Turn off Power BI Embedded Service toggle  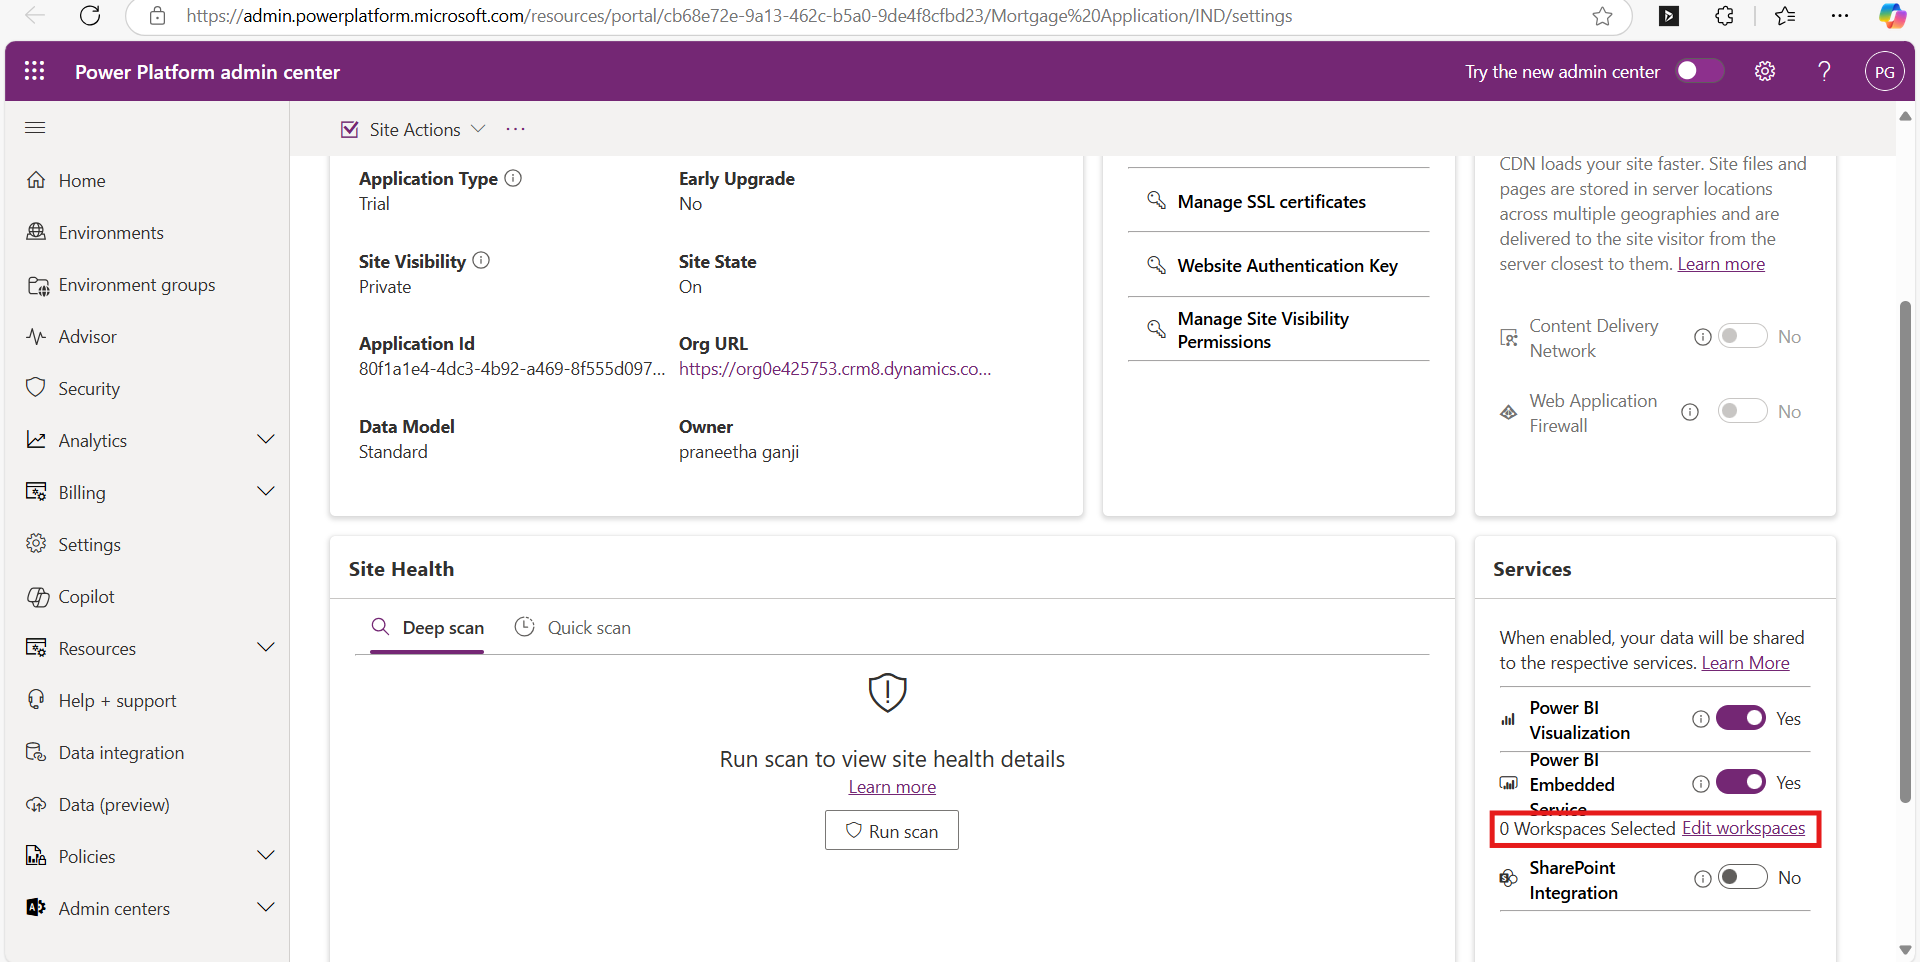coord(1741,782)
